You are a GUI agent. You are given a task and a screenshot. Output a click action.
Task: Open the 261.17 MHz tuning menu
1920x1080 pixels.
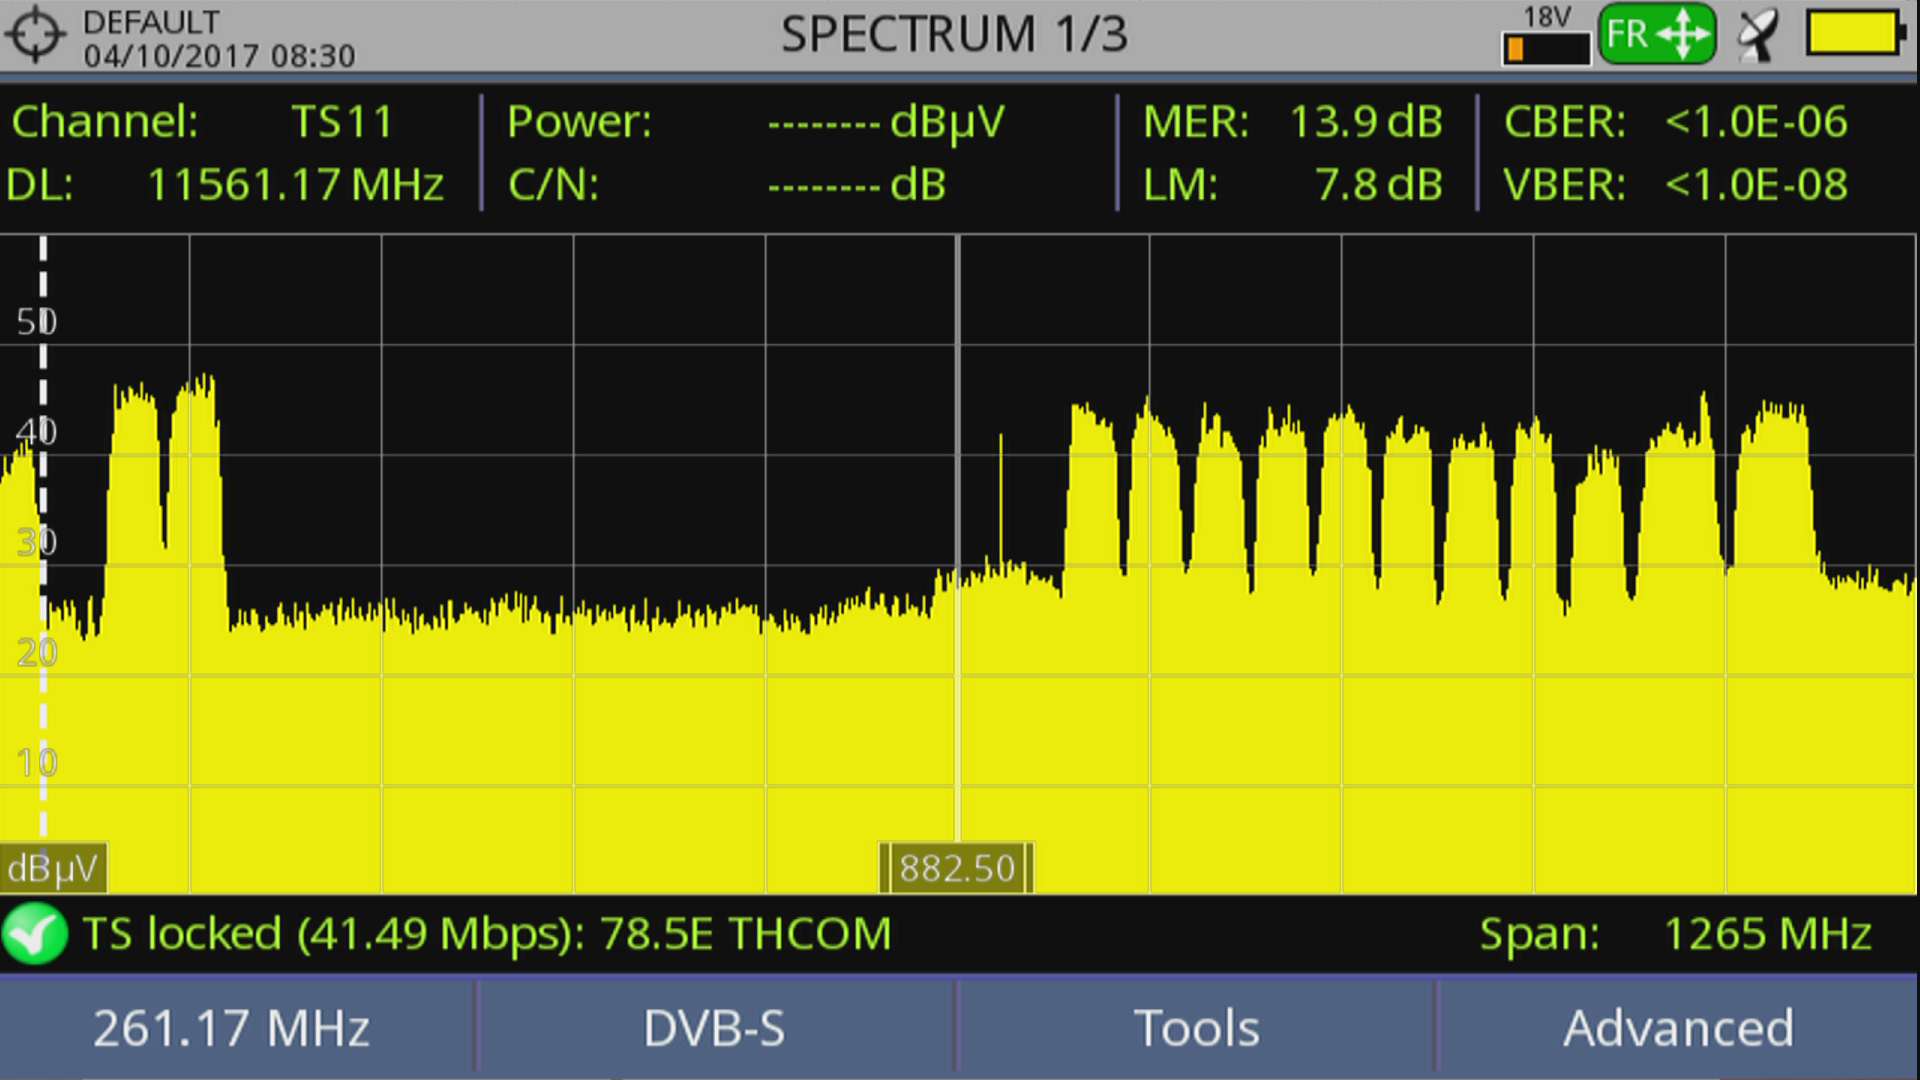coord(232,1028)
